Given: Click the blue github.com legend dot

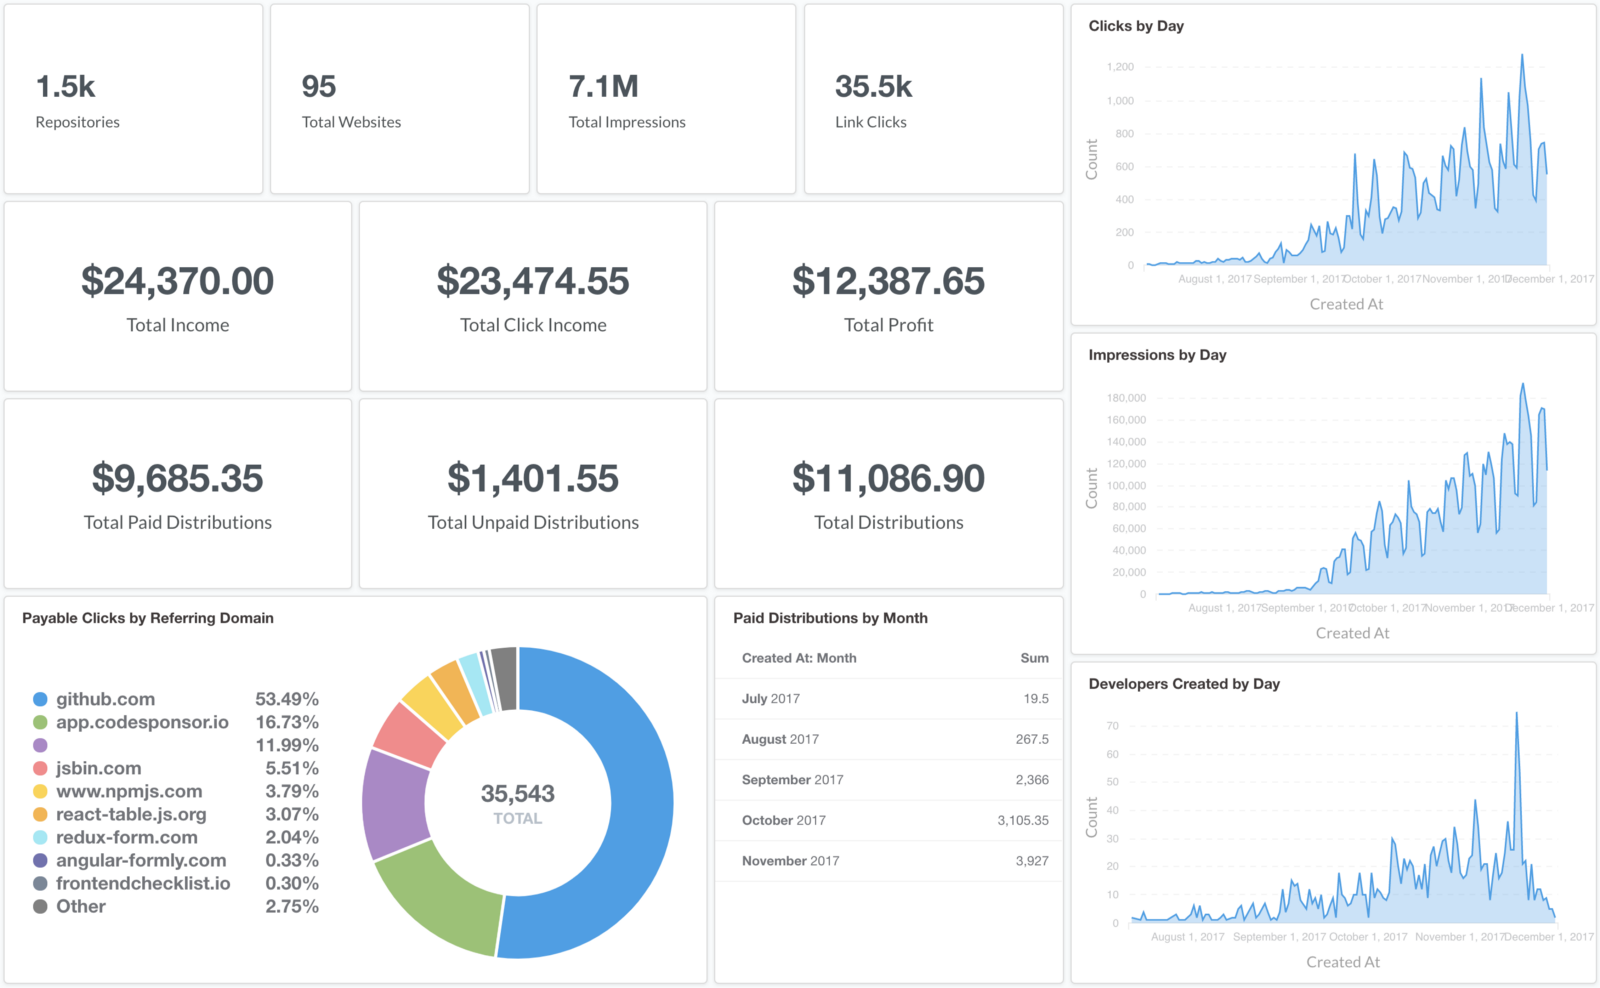Looking at the screenshot, I should [40, 699].
